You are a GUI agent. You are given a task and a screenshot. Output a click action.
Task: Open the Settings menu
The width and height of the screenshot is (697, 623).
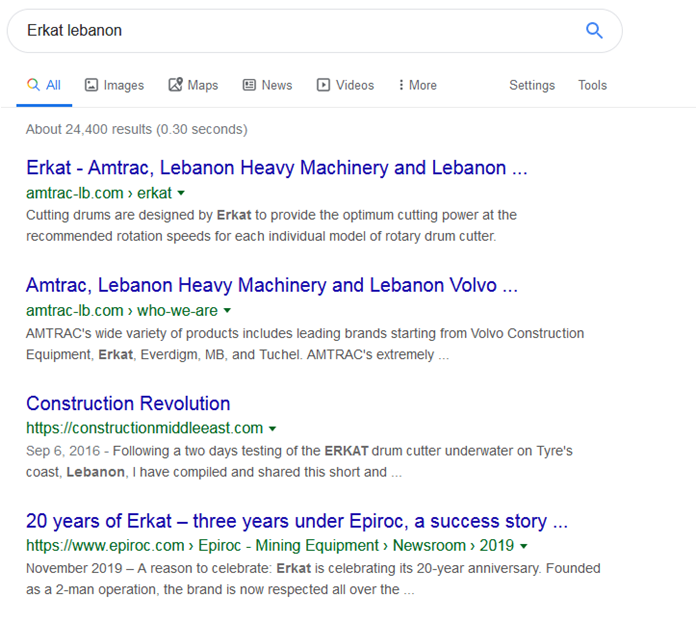[x=532, y=85]
